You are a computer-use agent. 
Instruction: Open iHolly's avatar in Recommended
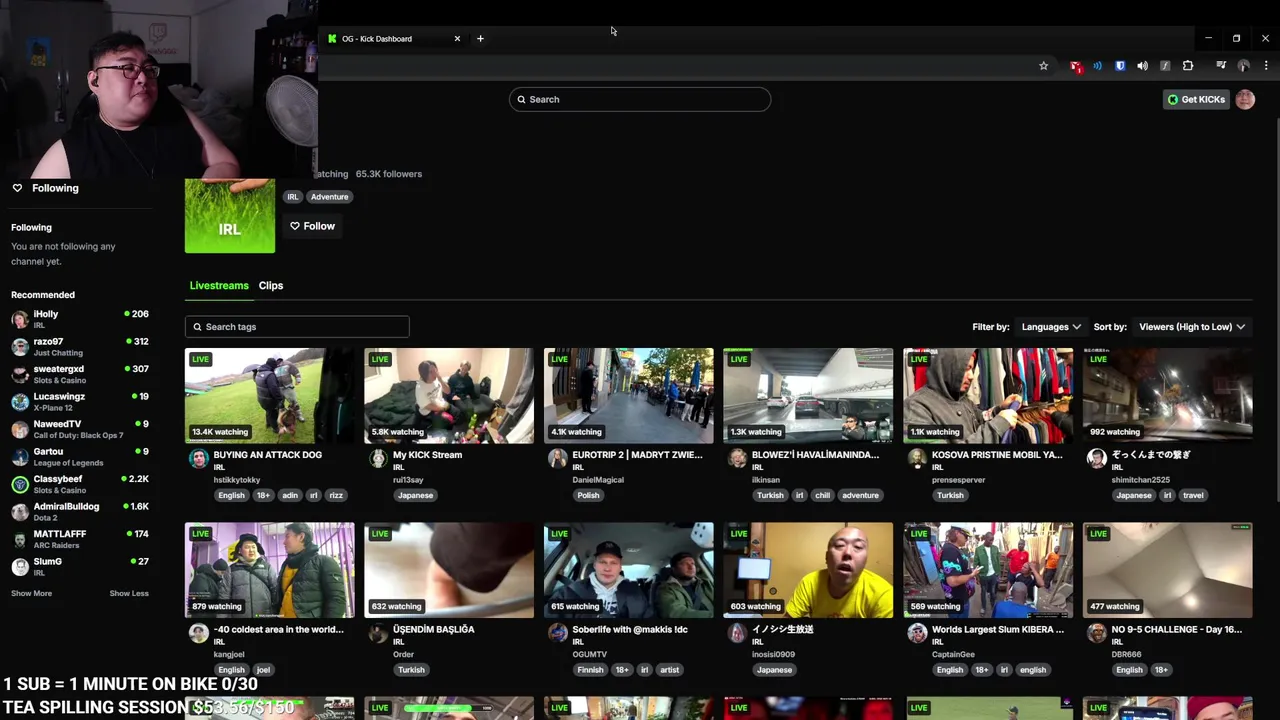coord(20,320)
